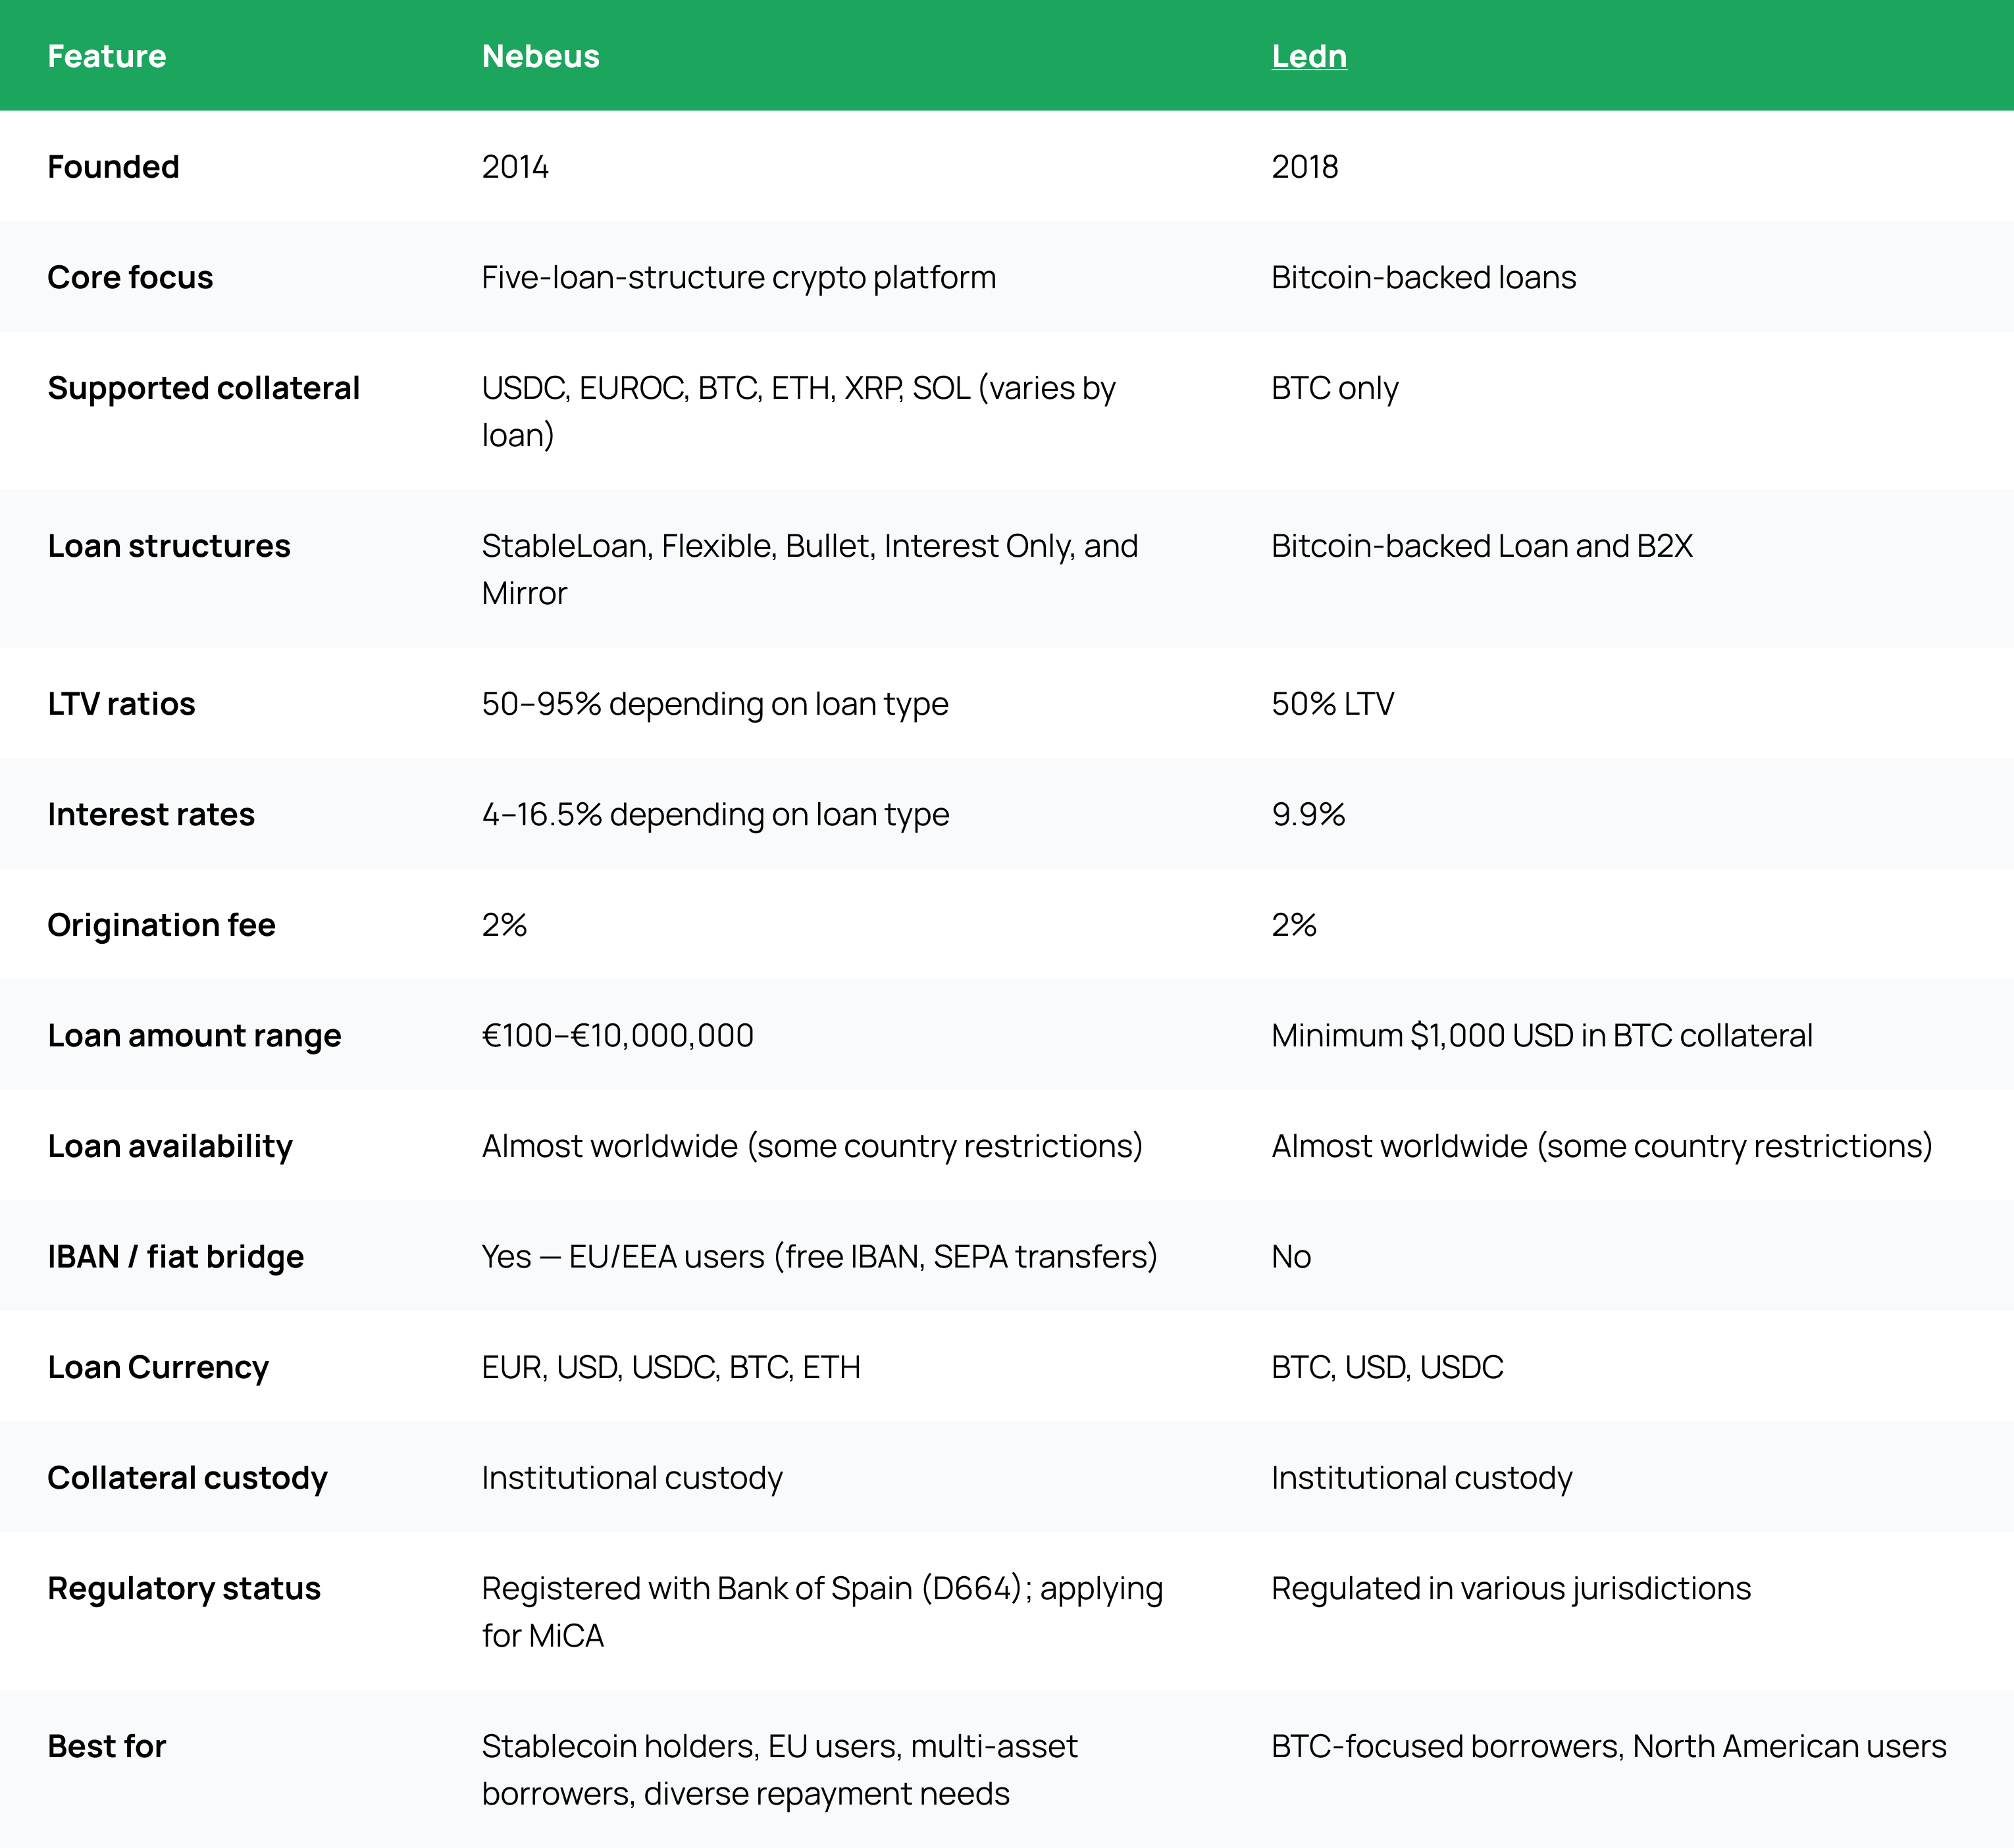Click the Regulatory status row label
The height and width of the screenshot is (1848, 2014).
184,1588
